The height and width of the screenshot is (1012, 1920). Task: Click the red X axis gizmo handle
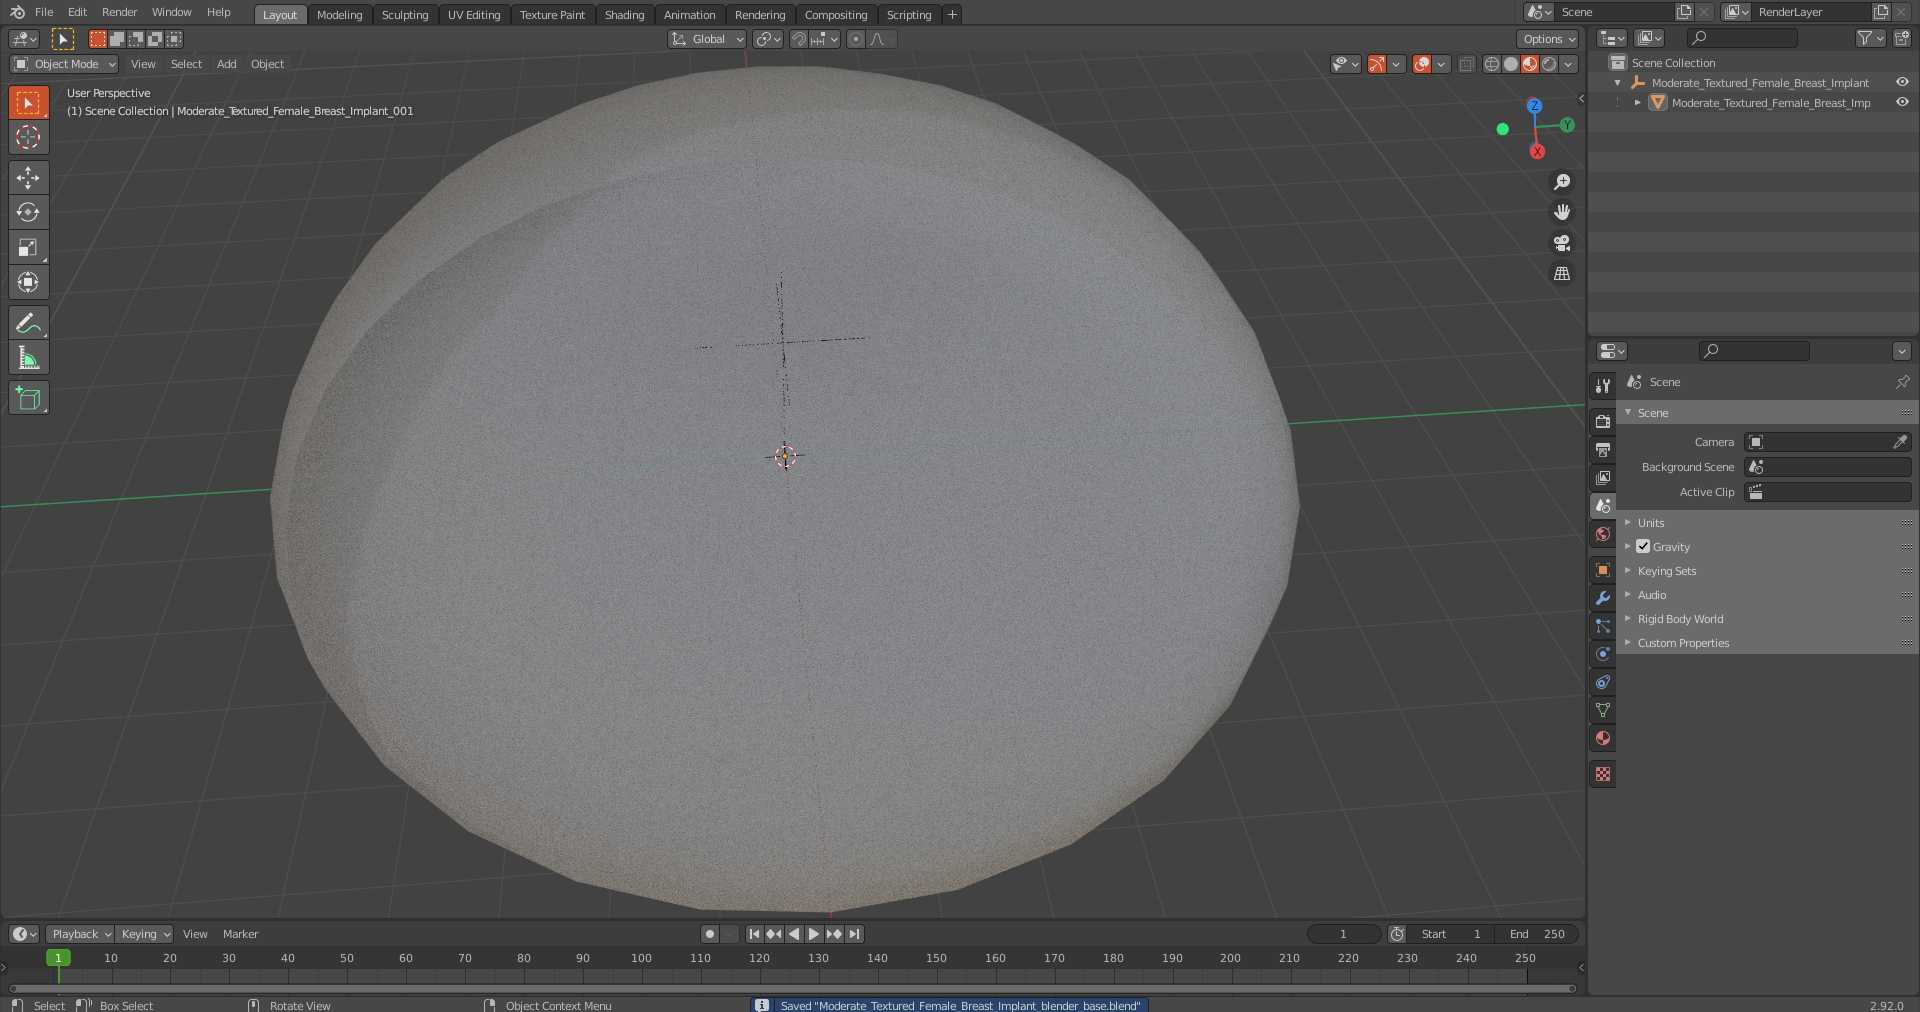1538,152
